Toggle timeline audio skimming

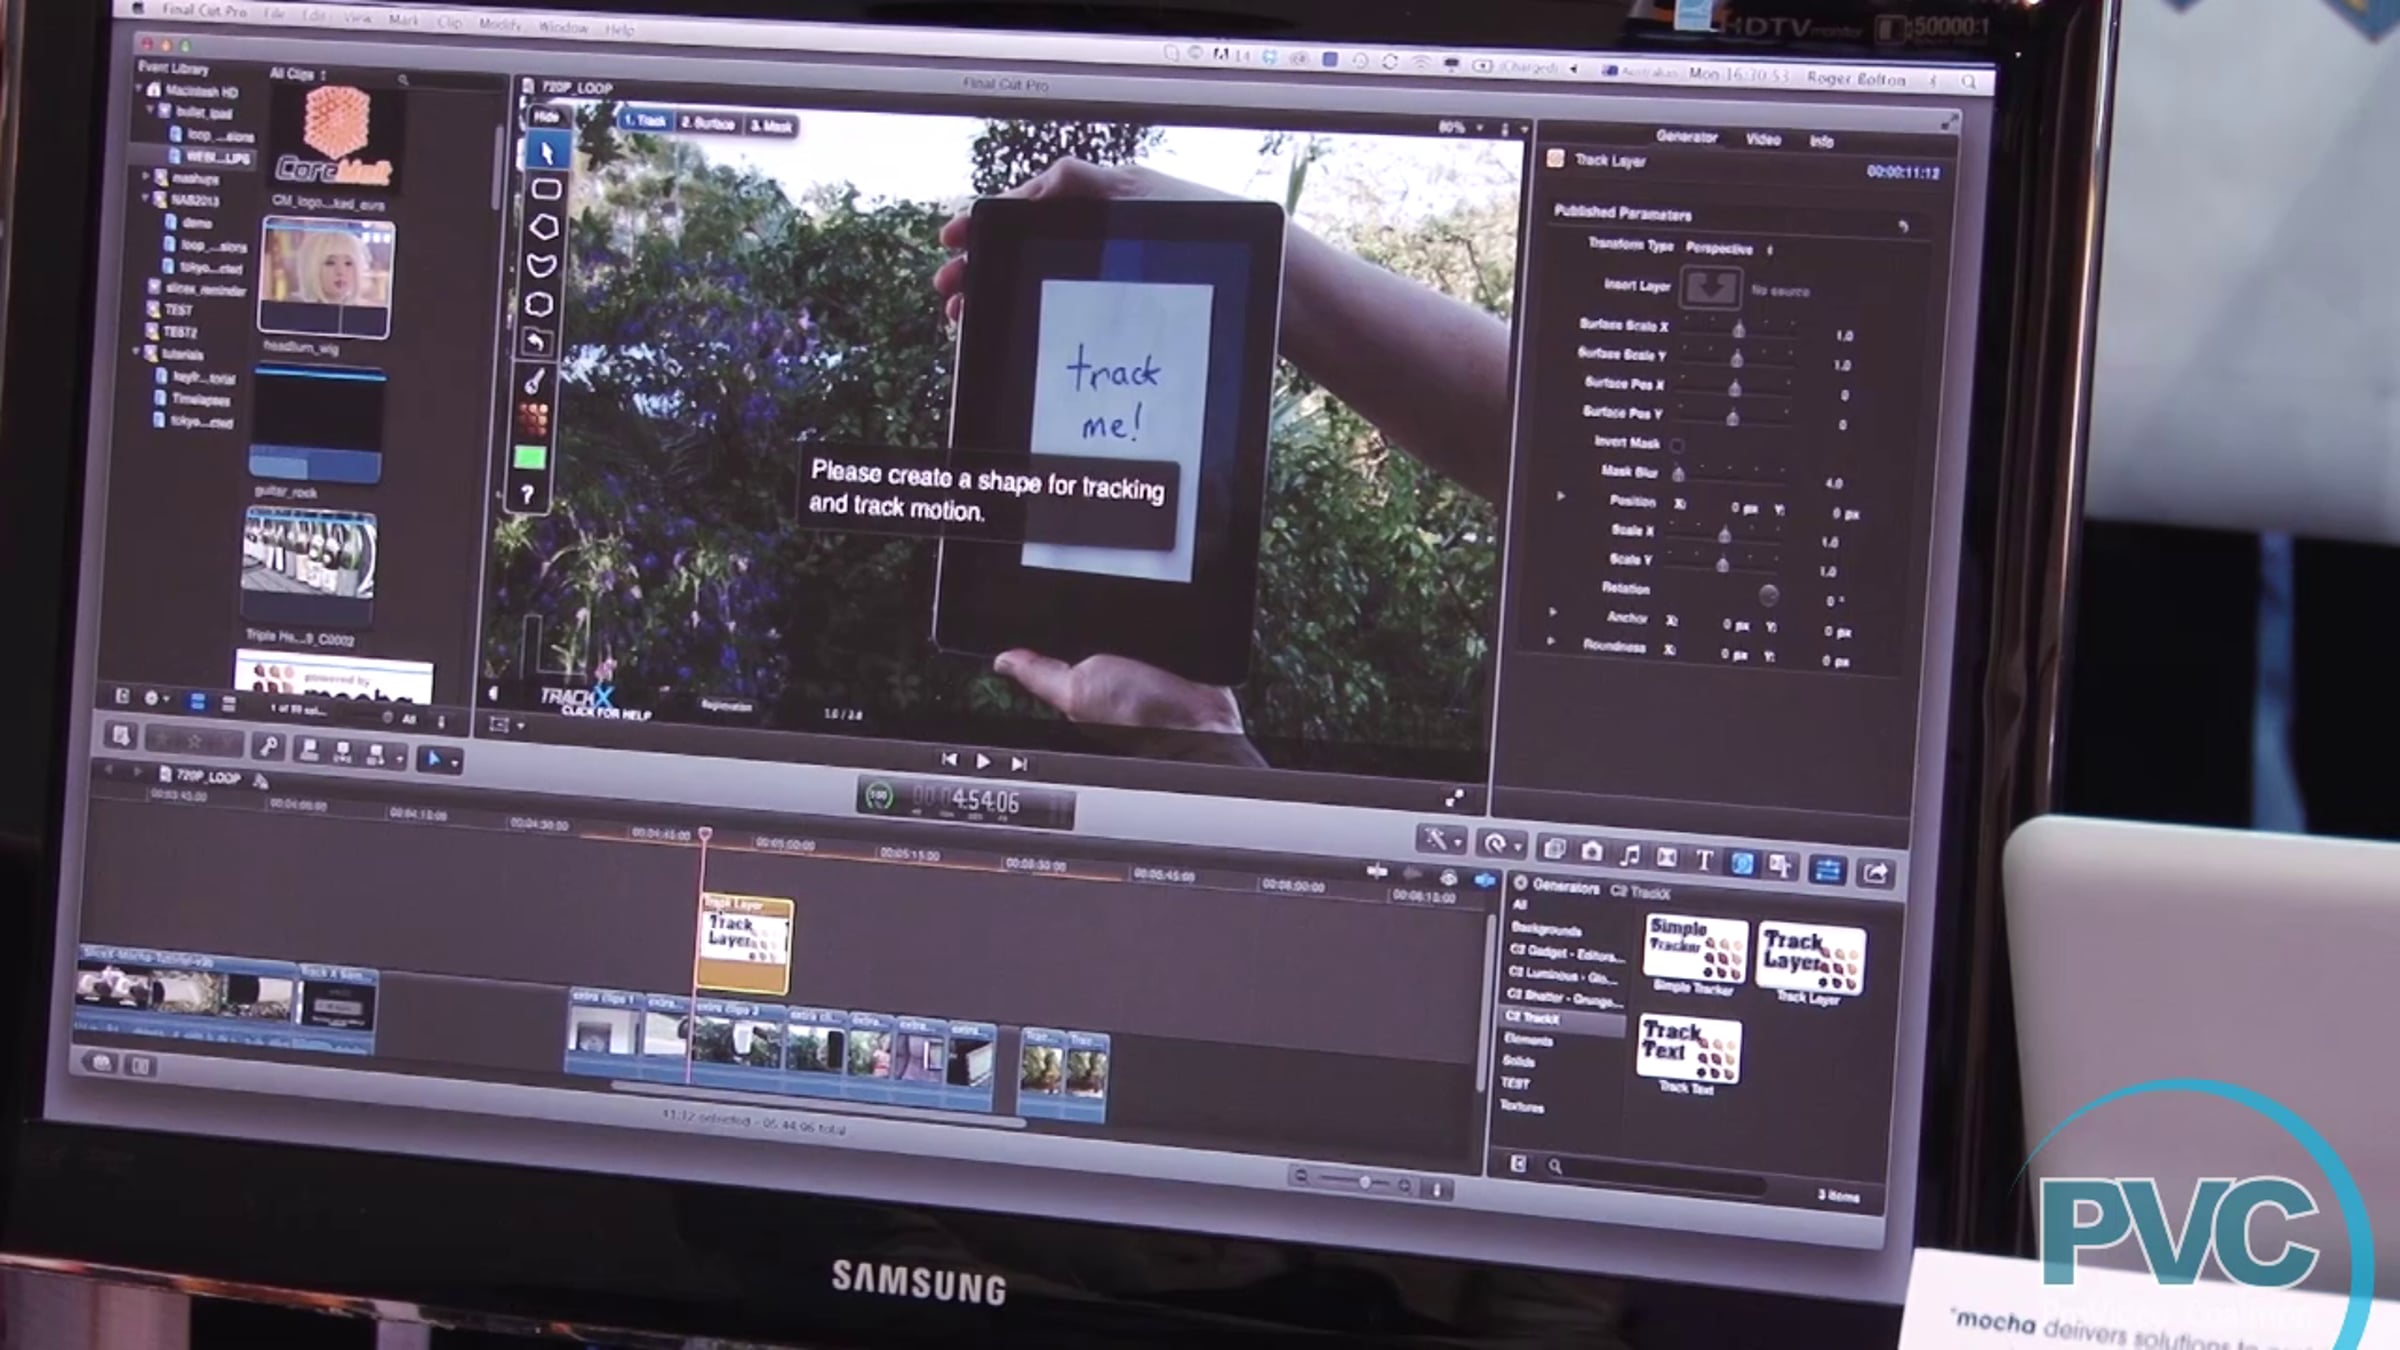point(1412,875)
